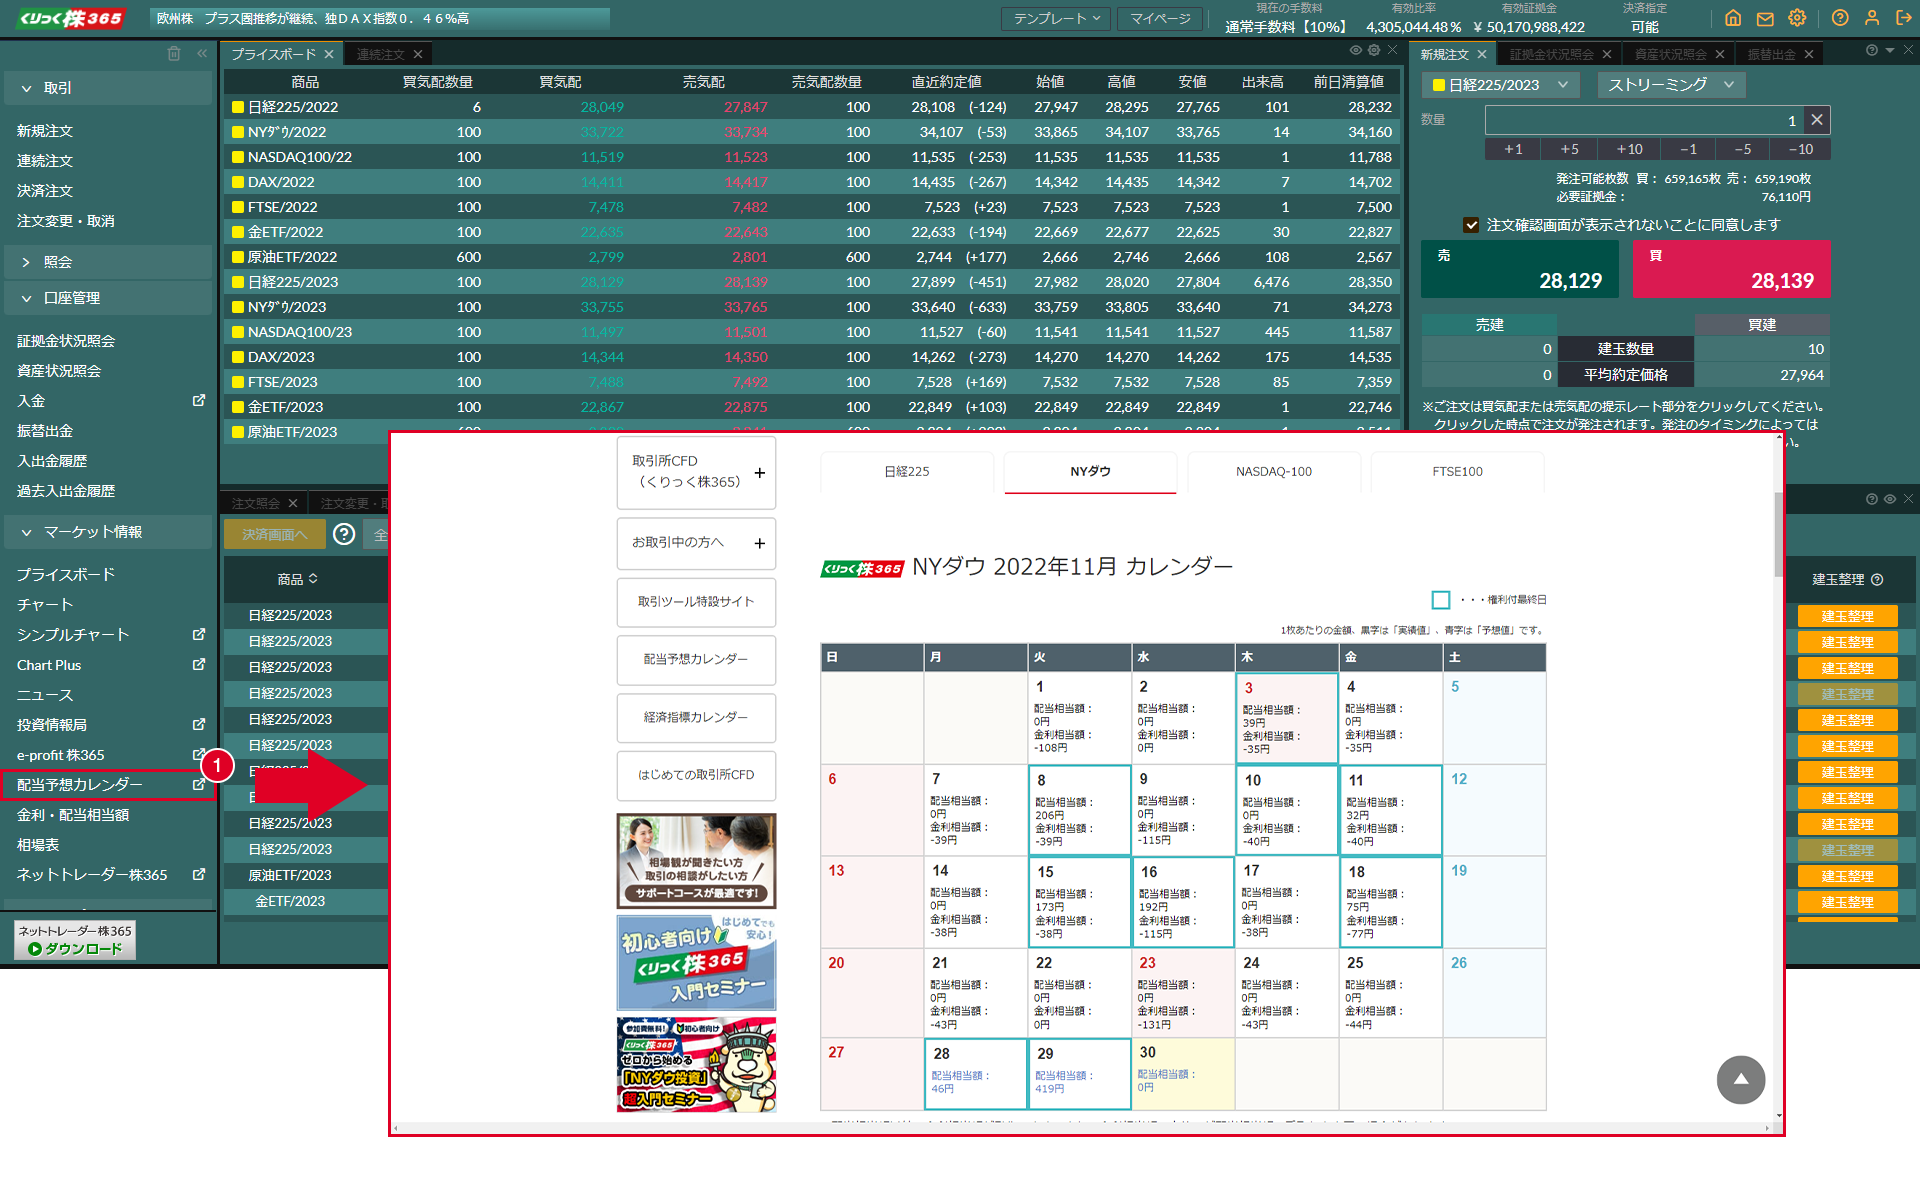The image size is (1920, 1191).
Task: Click help icon in new order panel
Action: 1872,50
